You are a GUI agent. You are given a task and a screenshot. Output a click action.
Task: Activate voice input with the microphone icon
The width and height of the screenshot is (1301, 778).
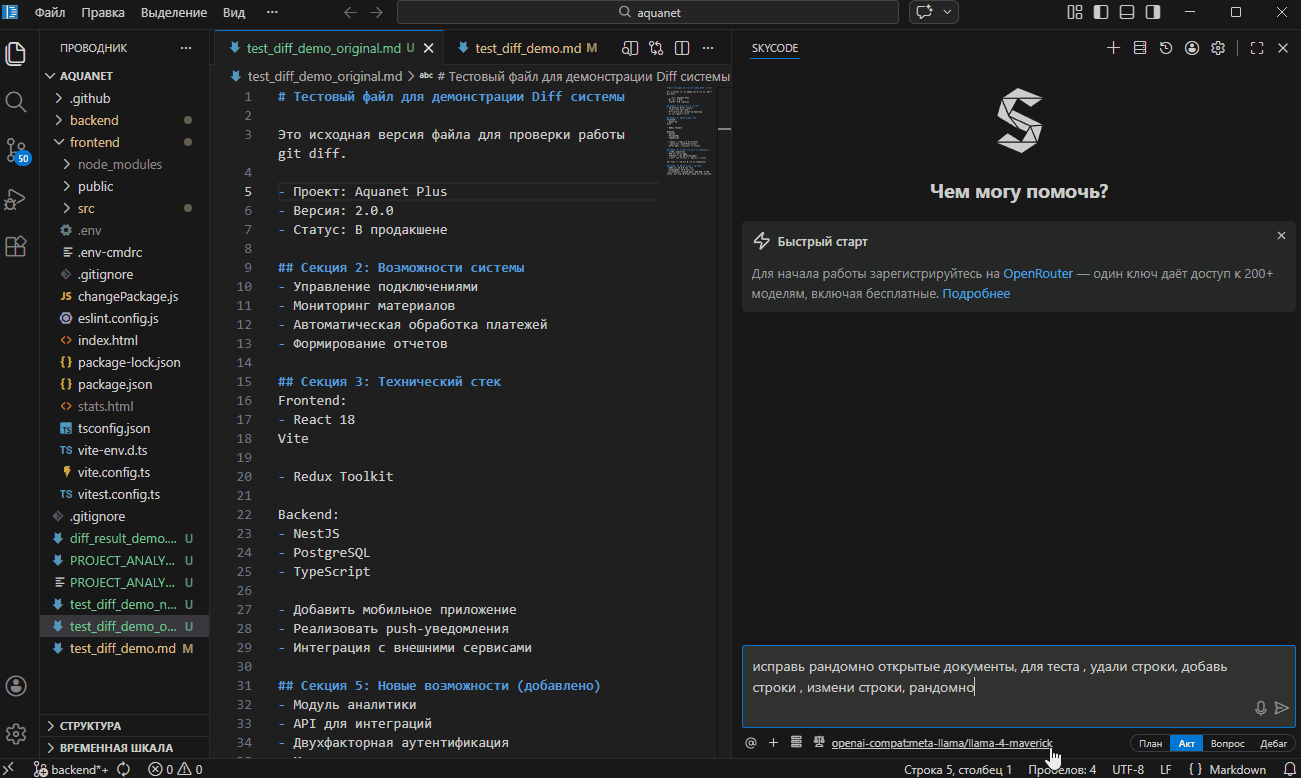click(x=1260, y=707)
